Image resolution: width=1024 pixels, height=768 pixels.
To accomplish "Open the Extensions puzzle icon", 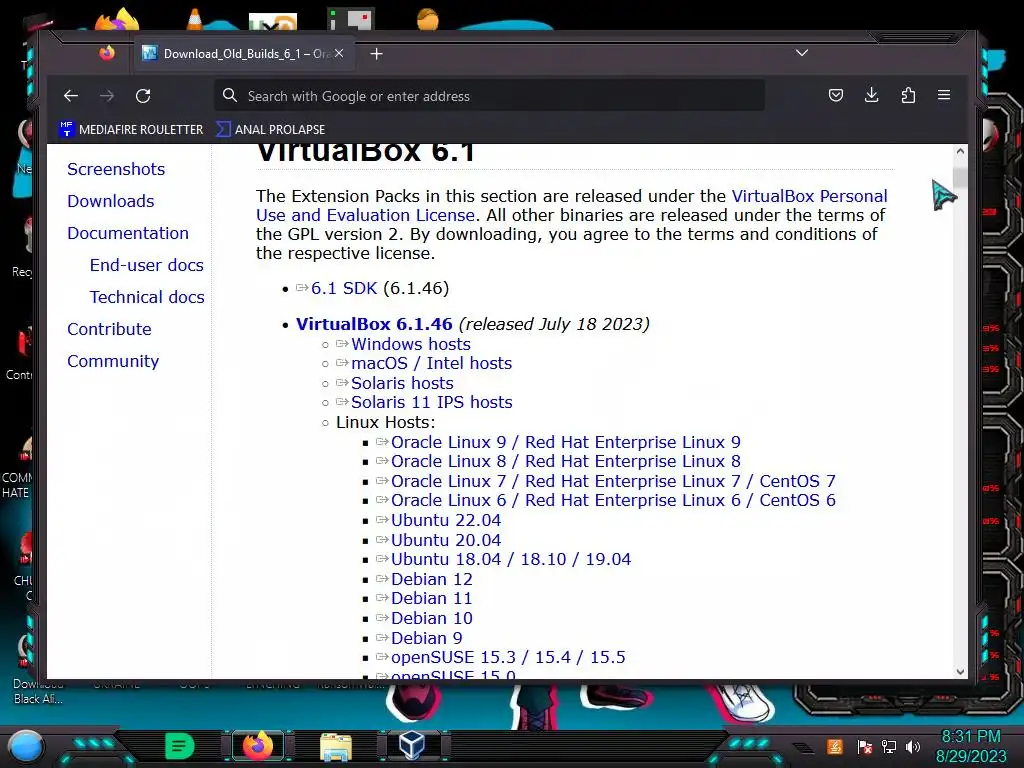I will (x=908, y=95).
